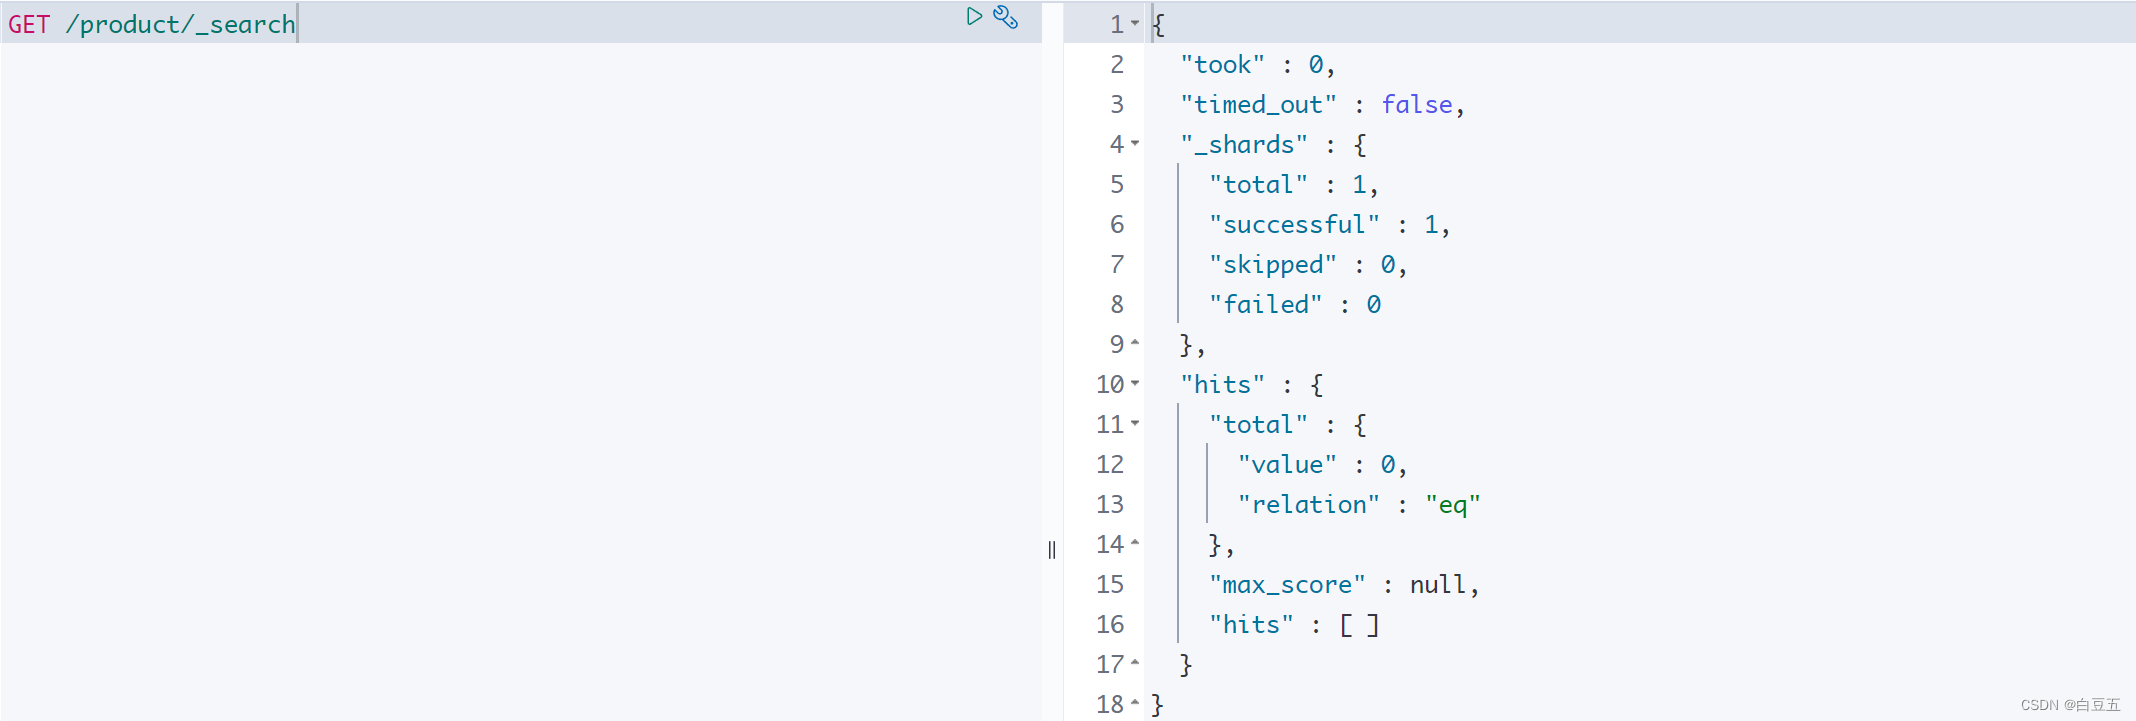Image resolution: width=2136 pixels, height=721 pixels.
Task: Collapse the root object fold arrow on line 1
Action: tap(1135, 23)
